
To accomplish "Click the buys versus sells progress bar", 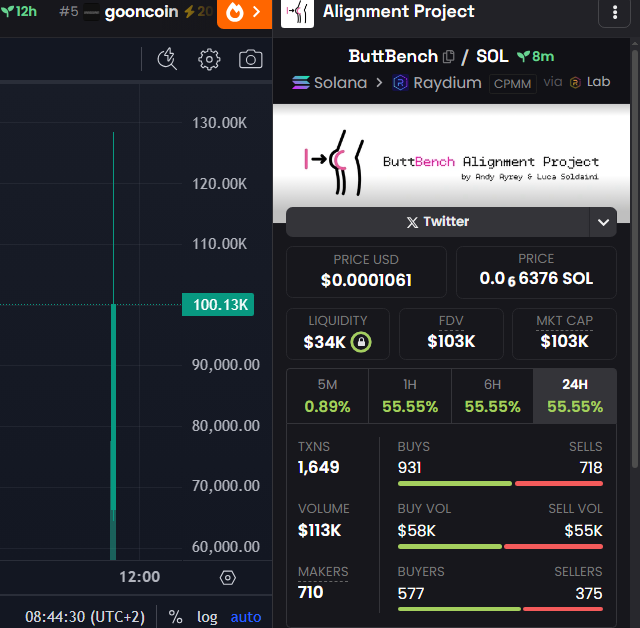I will [500, 484].
